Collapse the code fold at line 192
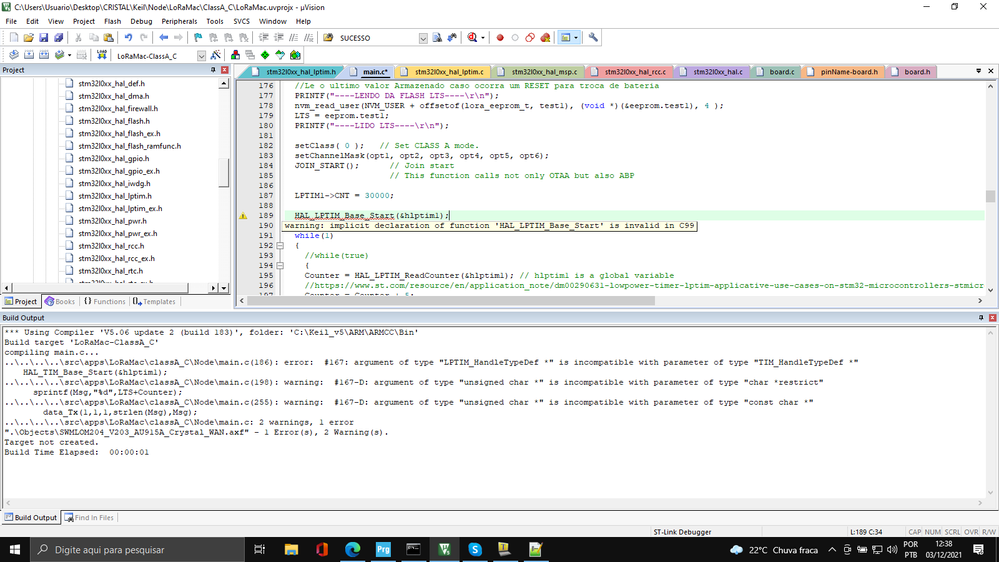999x562 pixels. click(x=280, y=245)
